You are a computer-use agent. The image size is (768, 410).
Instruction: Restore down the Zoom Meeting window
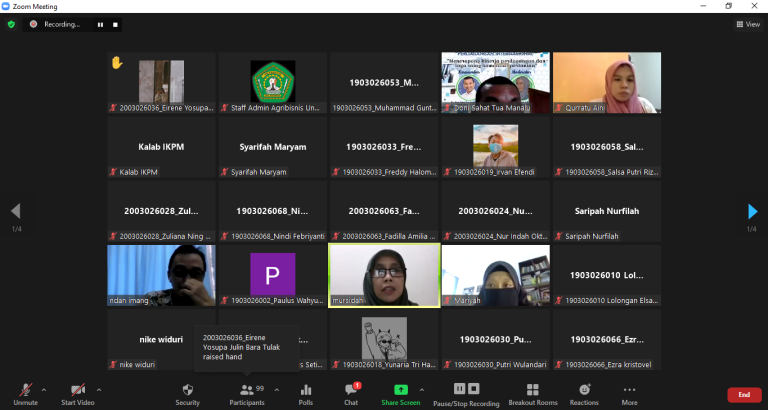(728, 6)
